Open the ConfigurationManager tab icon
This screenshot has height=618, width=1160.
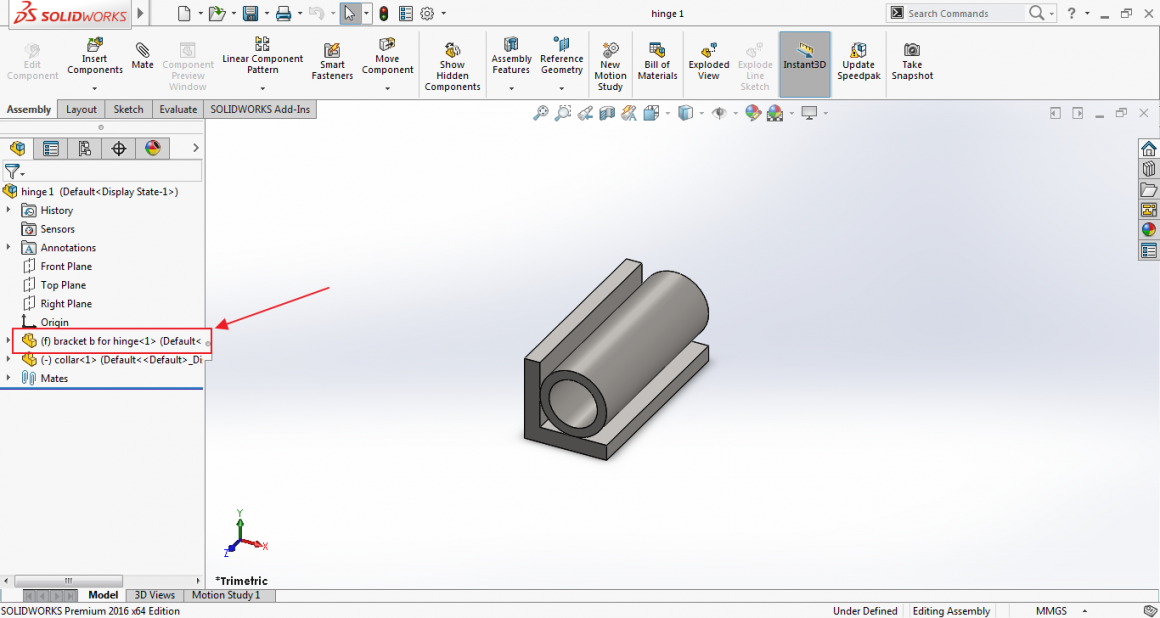pyautogui.click(x=84, y=147)
